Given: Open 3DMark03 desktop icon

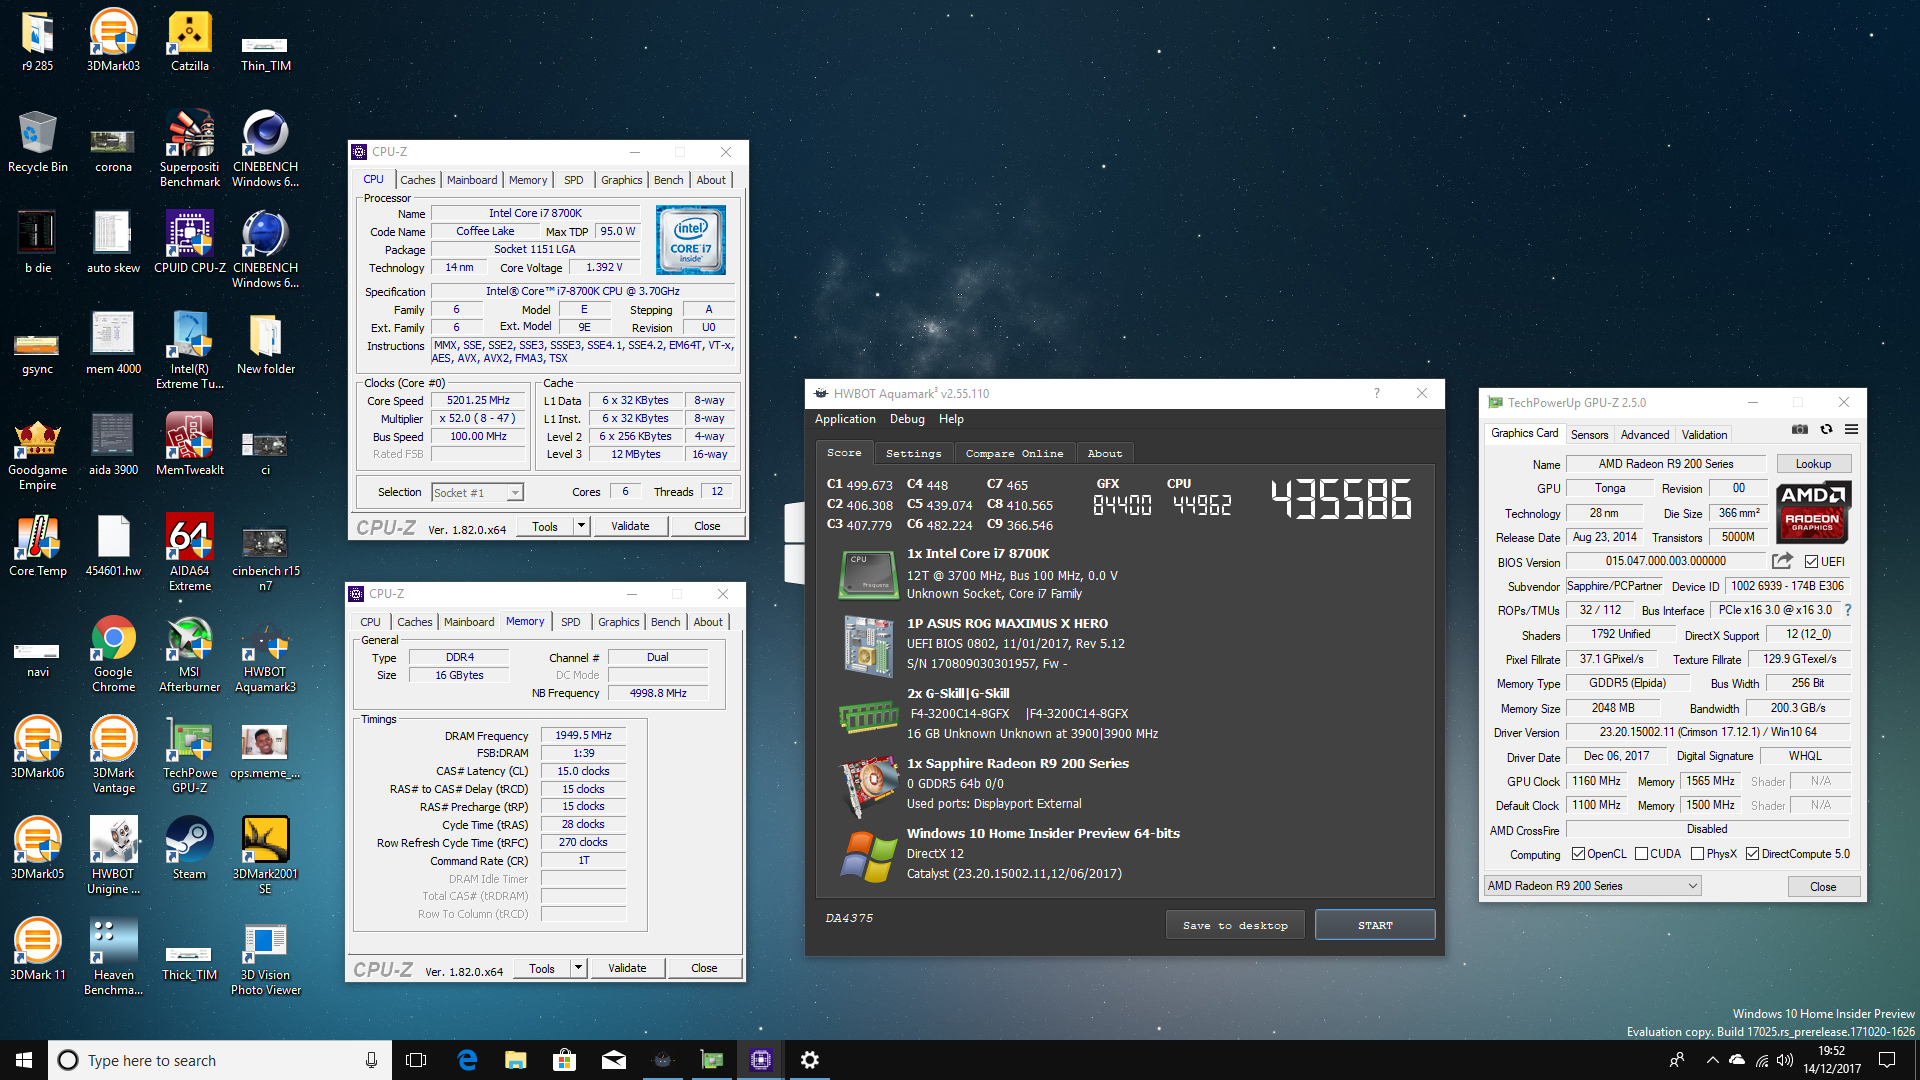Looking at the screenshot, I should pos(113,42).
